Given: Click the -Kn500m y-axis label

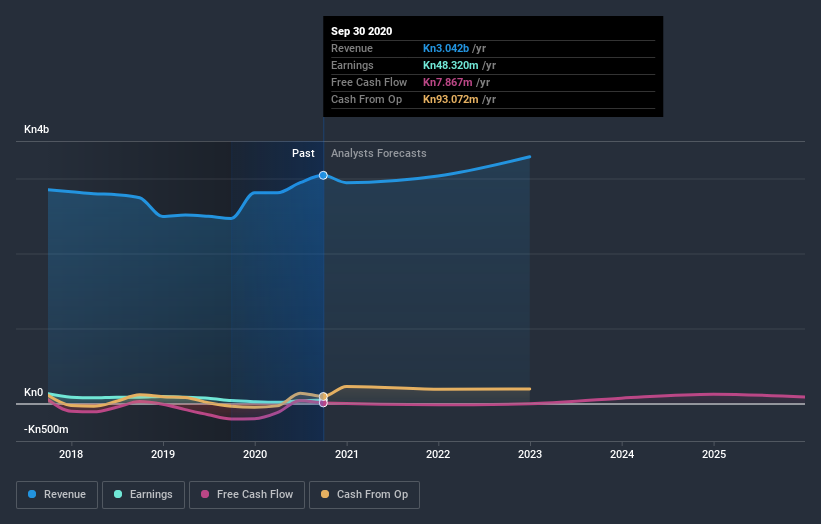Looking at the screenshot, I should [x=46, y=429].
